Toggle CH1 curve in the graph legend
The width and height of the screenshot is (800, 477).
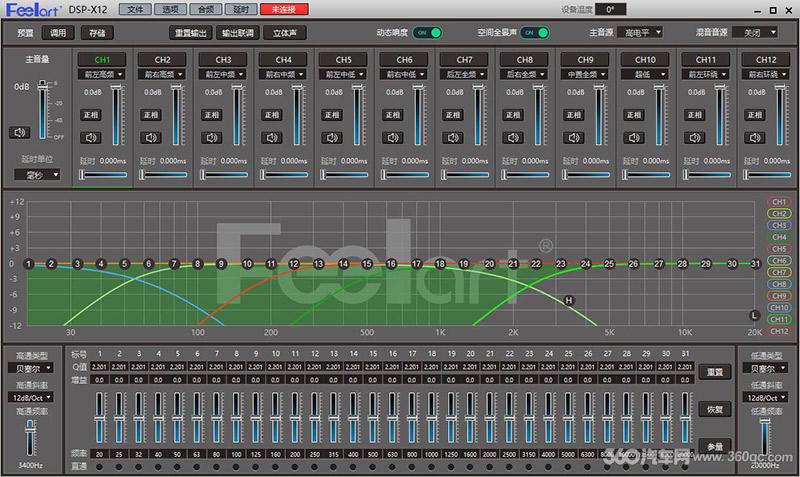tap(779, 202)
